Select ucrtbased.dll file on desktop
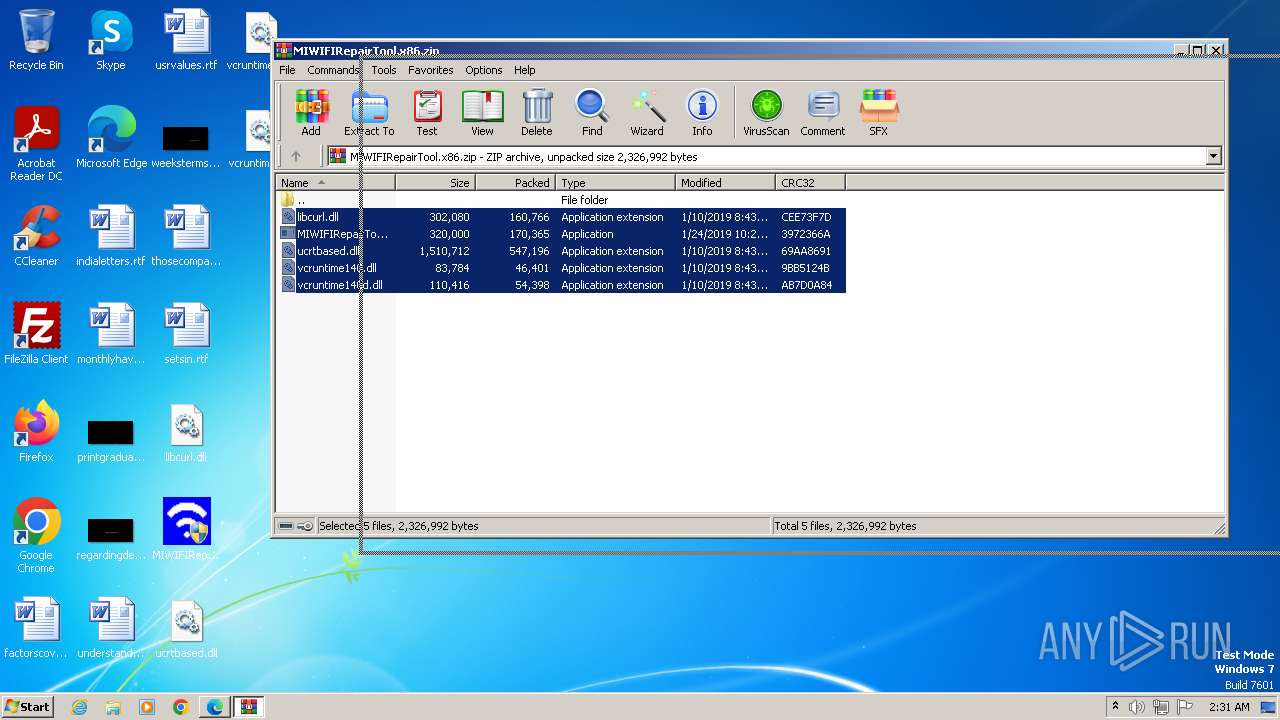This screenshot has width=1280, height=720. [x=186, y=628]
